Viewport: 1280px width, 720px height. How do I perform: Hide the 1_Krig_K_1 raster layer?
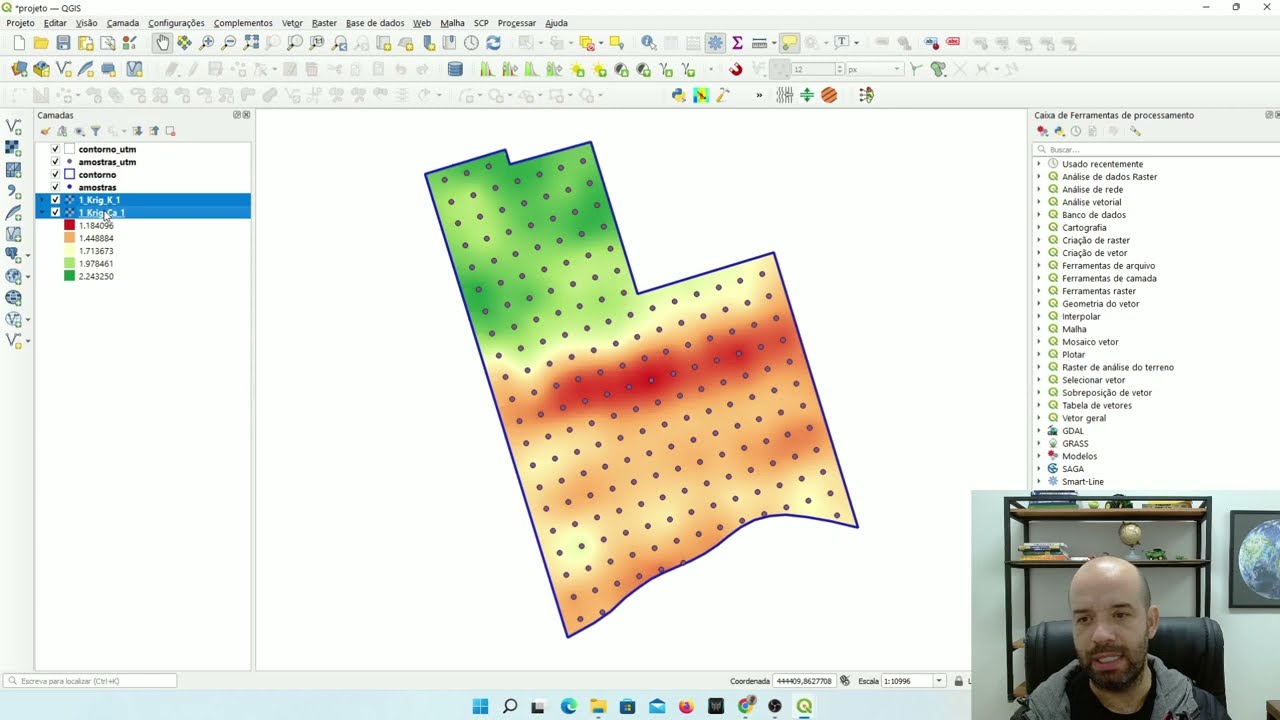[x=56, y=200]
